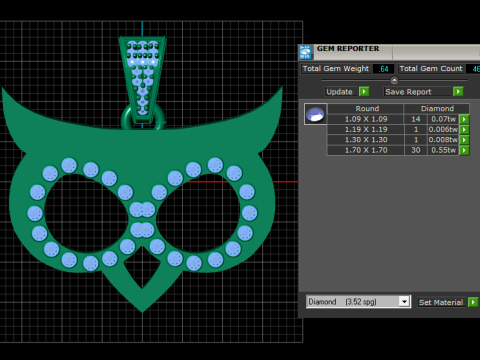Viewport: 480px width, 360px height.
Task: Select the 1.30 X 1.30 size cell
Action: [366, 140]
